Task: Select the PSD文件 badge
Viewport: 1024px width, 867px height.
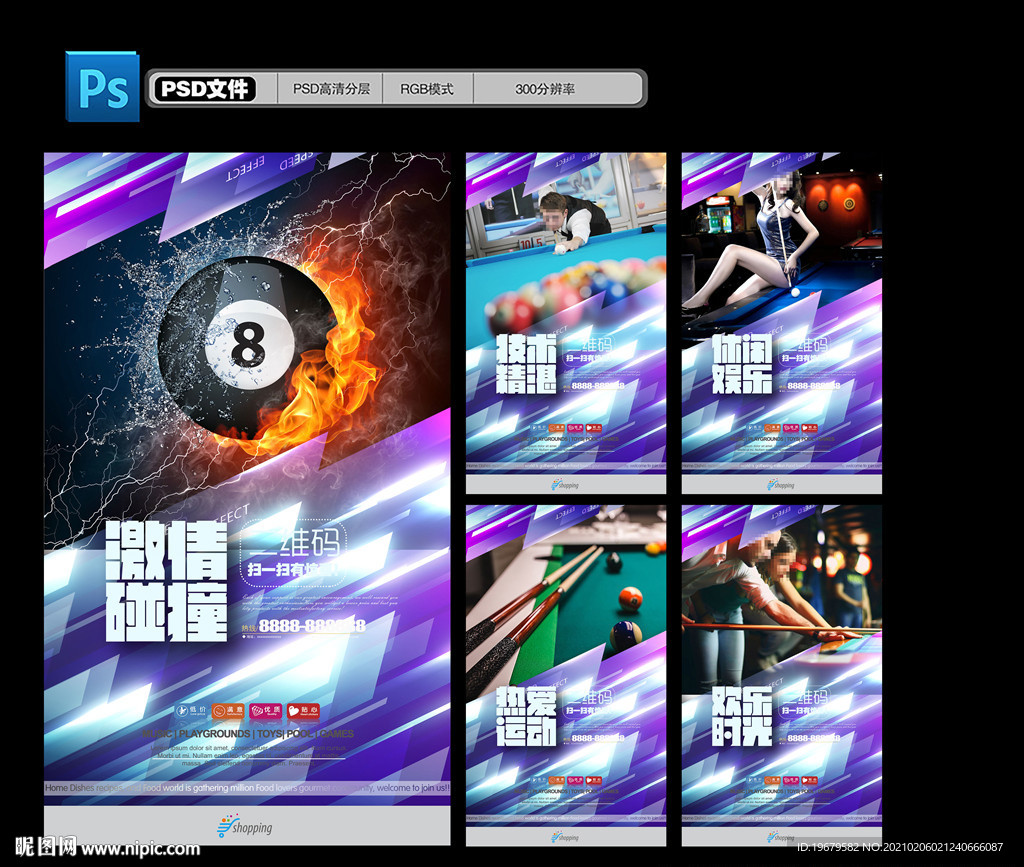Action: pos(203,89)
